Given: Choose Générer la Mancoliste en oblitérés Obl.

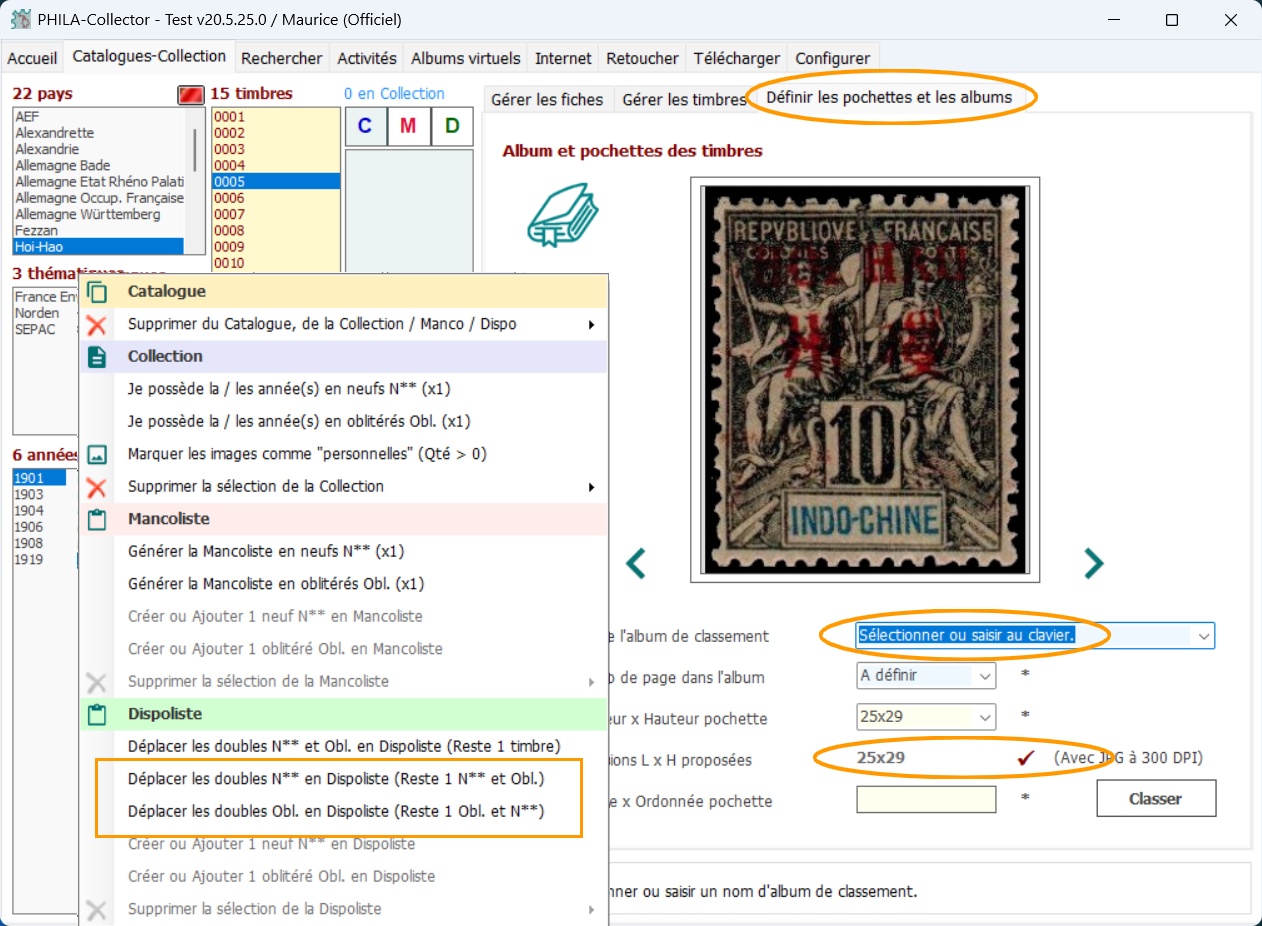Looking at the screenshot, I should pos(343,584).
